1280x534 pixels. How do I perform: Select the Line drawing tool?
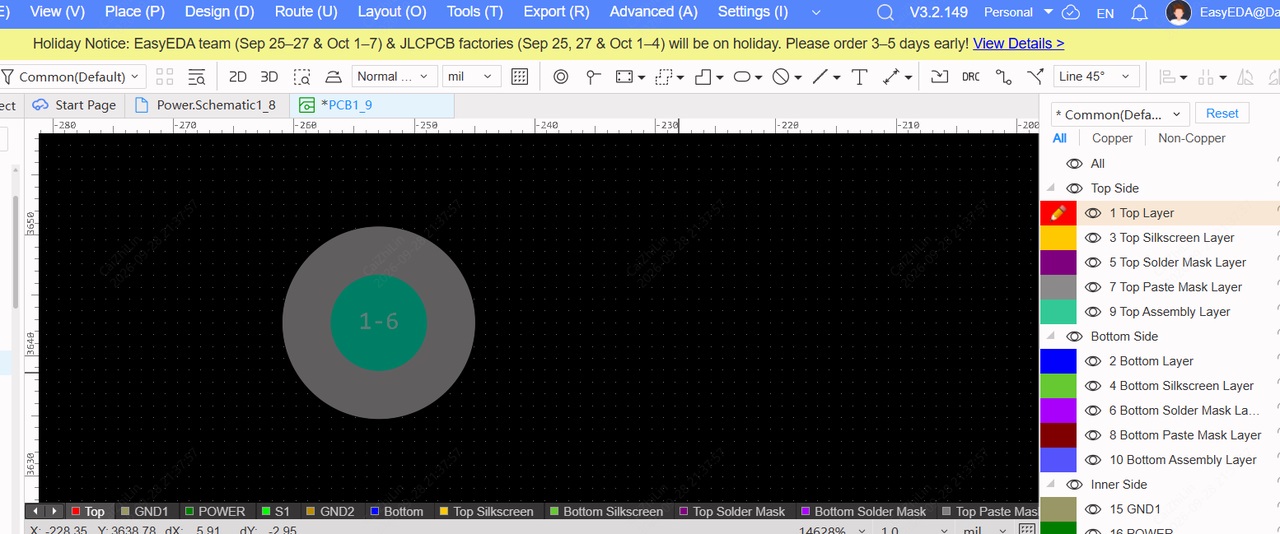821,77
